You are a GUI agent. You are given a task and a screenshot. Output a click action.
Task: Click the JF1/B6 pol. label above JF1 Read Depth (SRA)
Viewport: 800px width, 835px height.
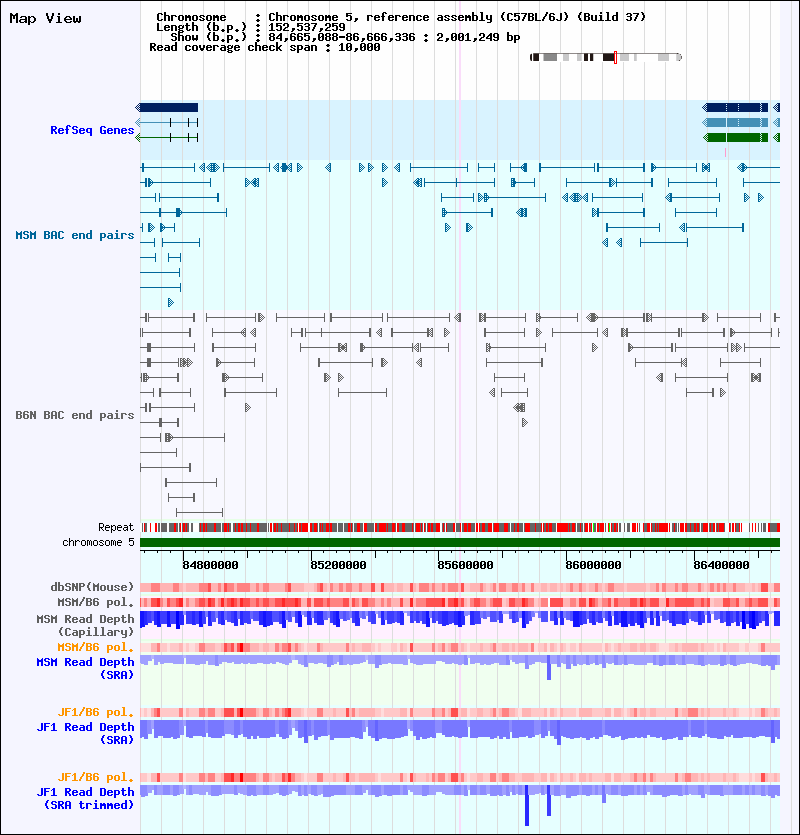(x=96, y=712)
